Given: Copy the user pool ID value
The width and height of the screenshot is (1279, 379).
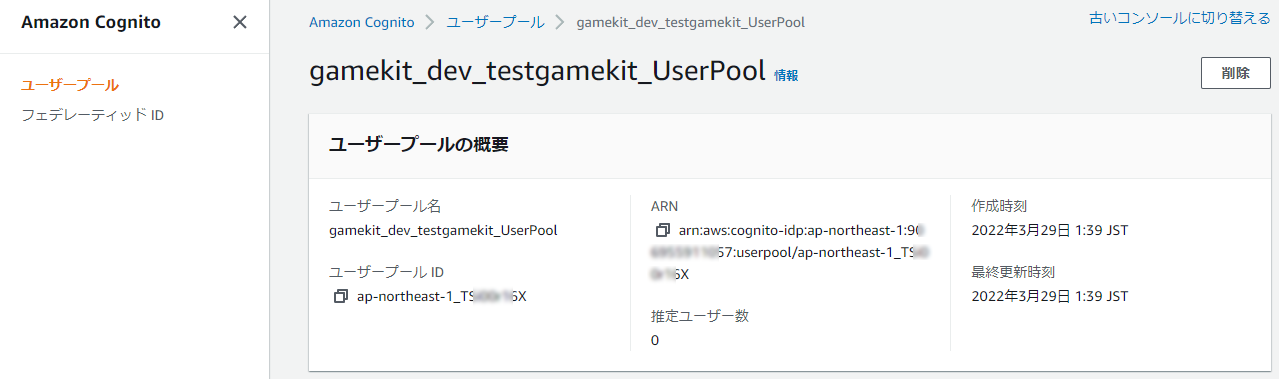Looking at the screenshot, I should (341, 296).
